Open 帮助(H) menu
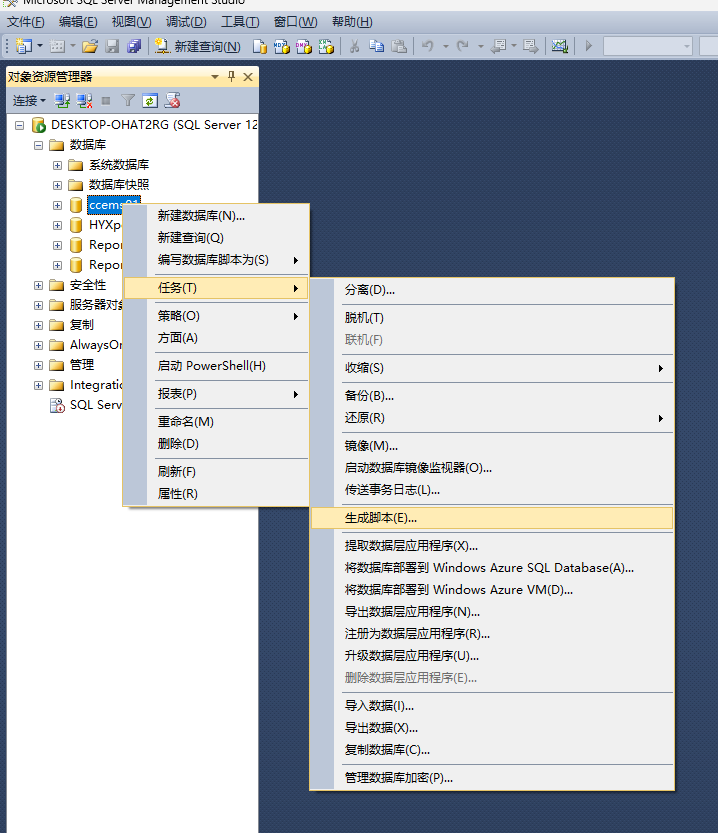 tap(352, 22)
